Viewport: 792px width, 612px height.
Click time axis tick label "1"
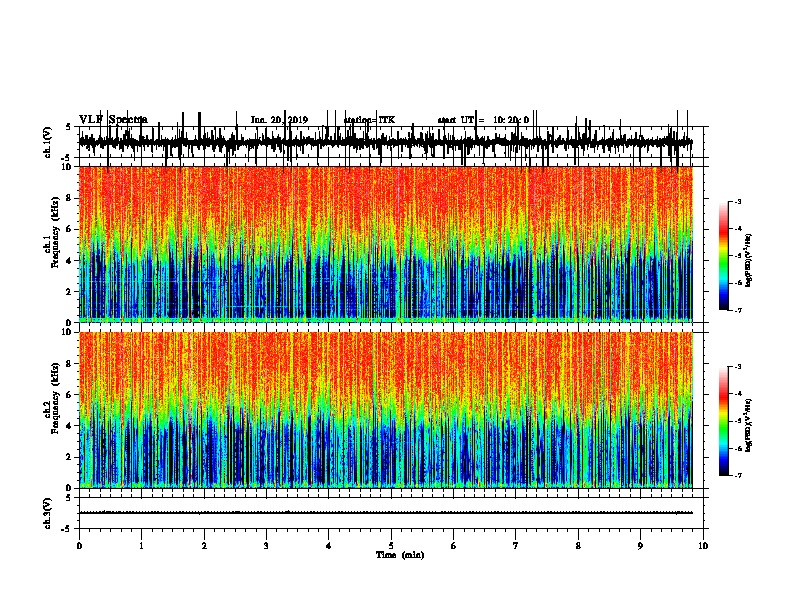click(x=141, y=546)
